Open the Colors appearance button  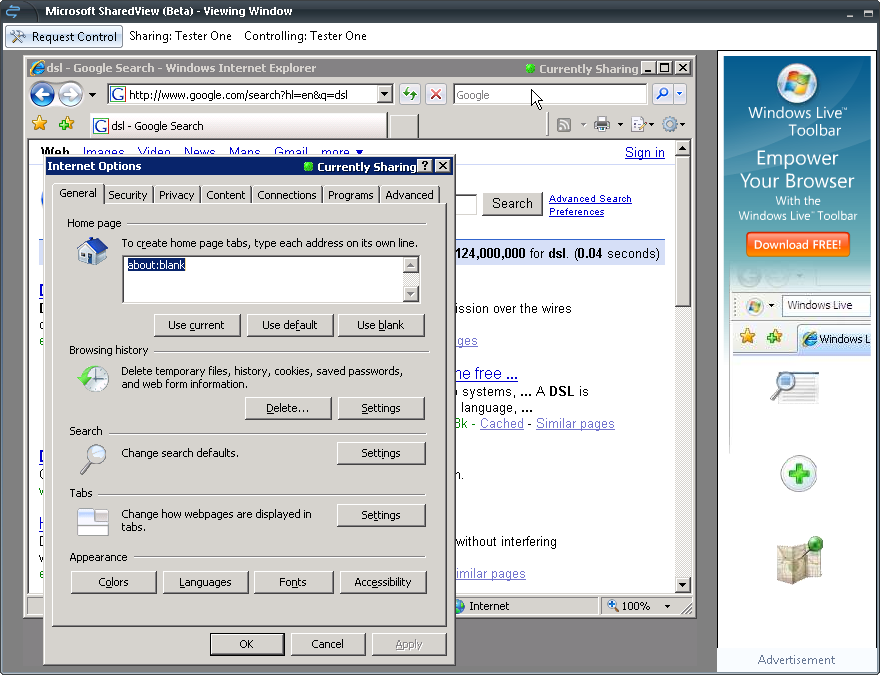(x=113, y=582)
